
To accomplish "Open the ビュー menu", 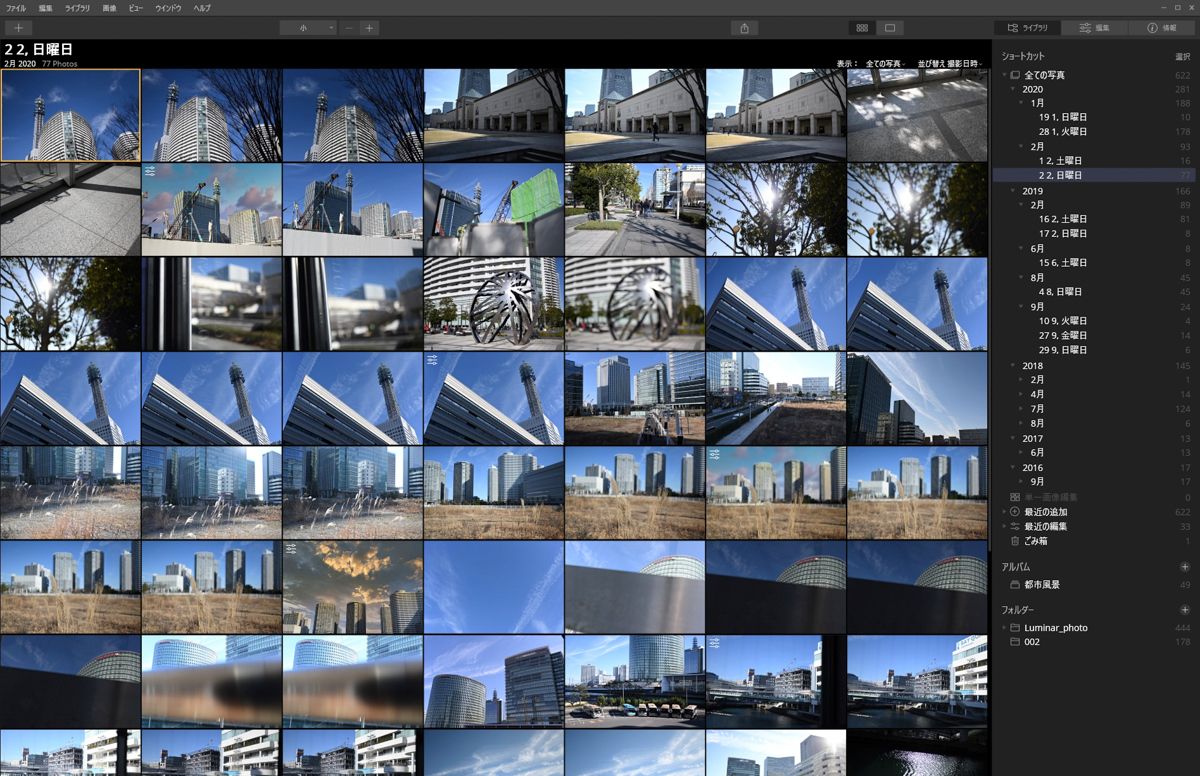I will coord(136,8).
